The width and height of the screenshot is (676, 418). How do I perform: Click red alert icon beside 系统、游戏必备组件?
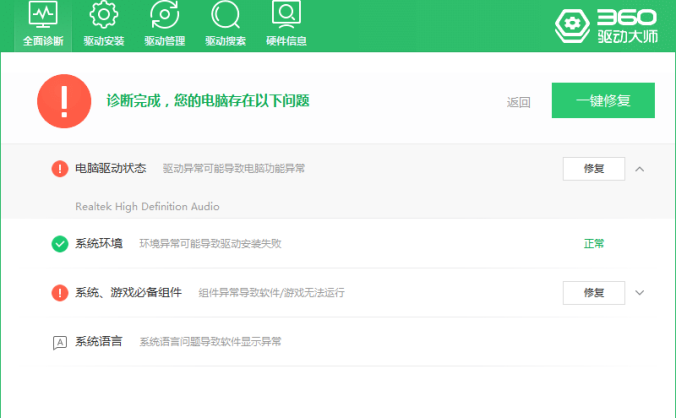60,293
